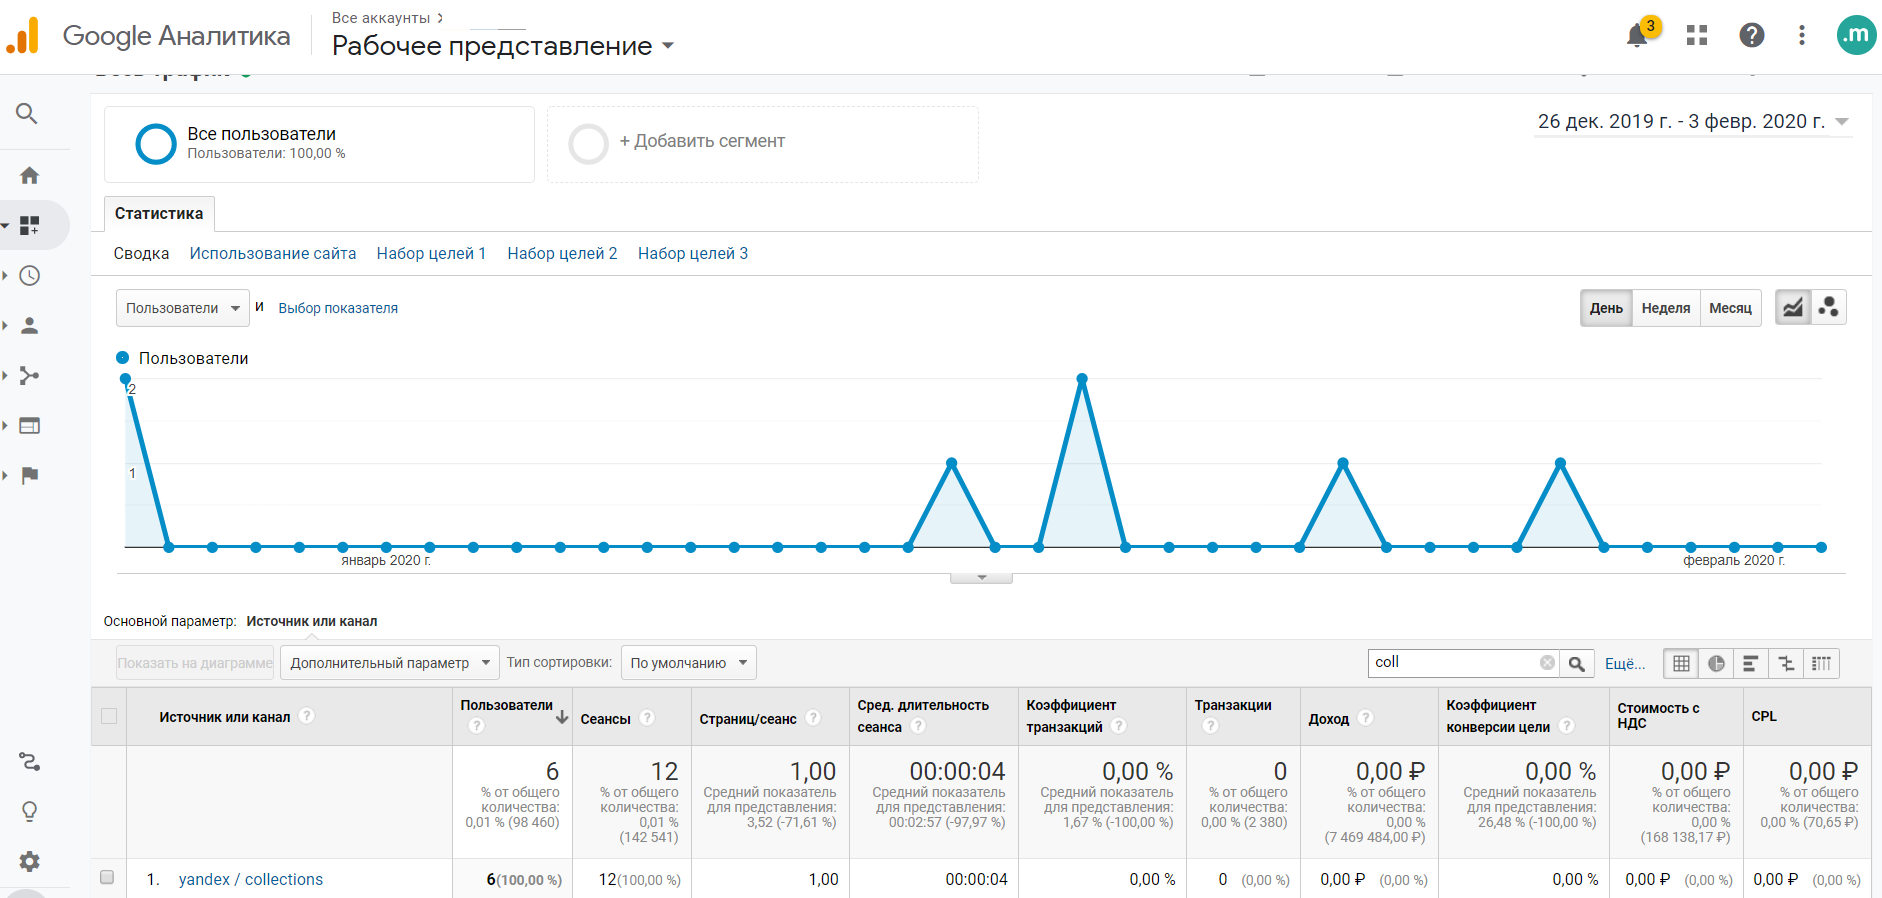Open Realtime clock sidebar icon

click(30, 276)
